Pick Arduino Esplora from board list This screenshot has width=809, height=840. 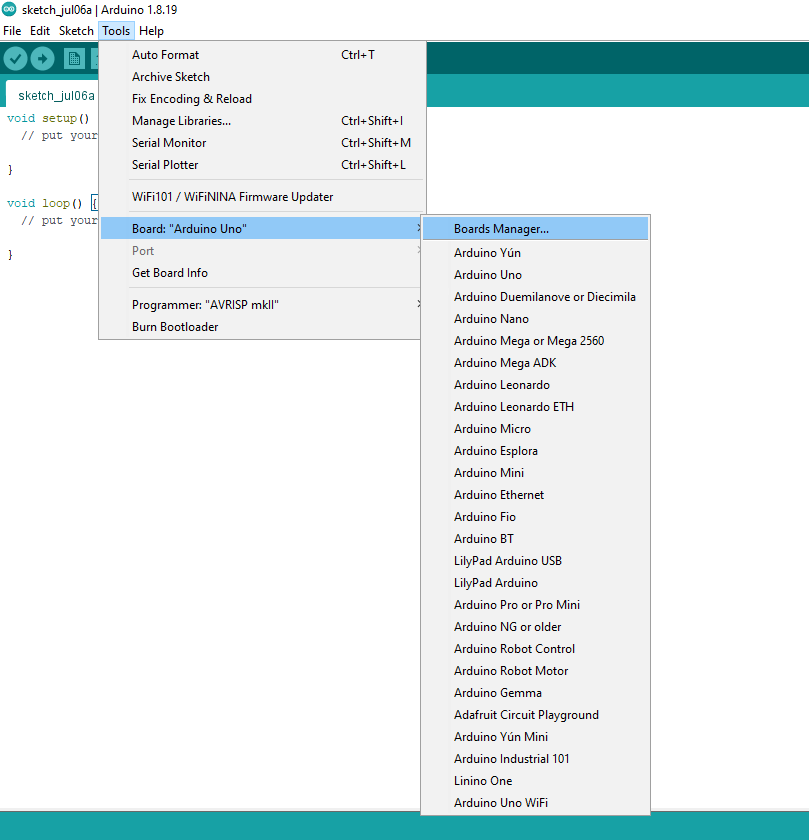(535, 451)
